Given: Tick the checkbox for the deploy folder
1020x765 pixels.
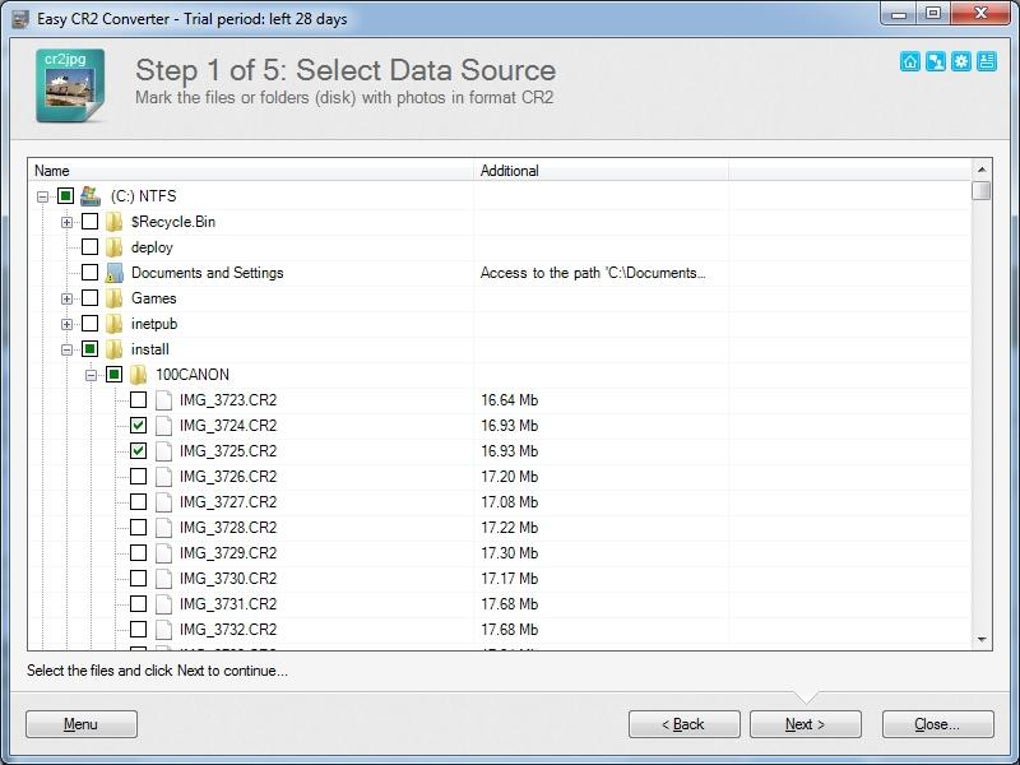Looking at the screenshot, I should [x=90, y=247].
